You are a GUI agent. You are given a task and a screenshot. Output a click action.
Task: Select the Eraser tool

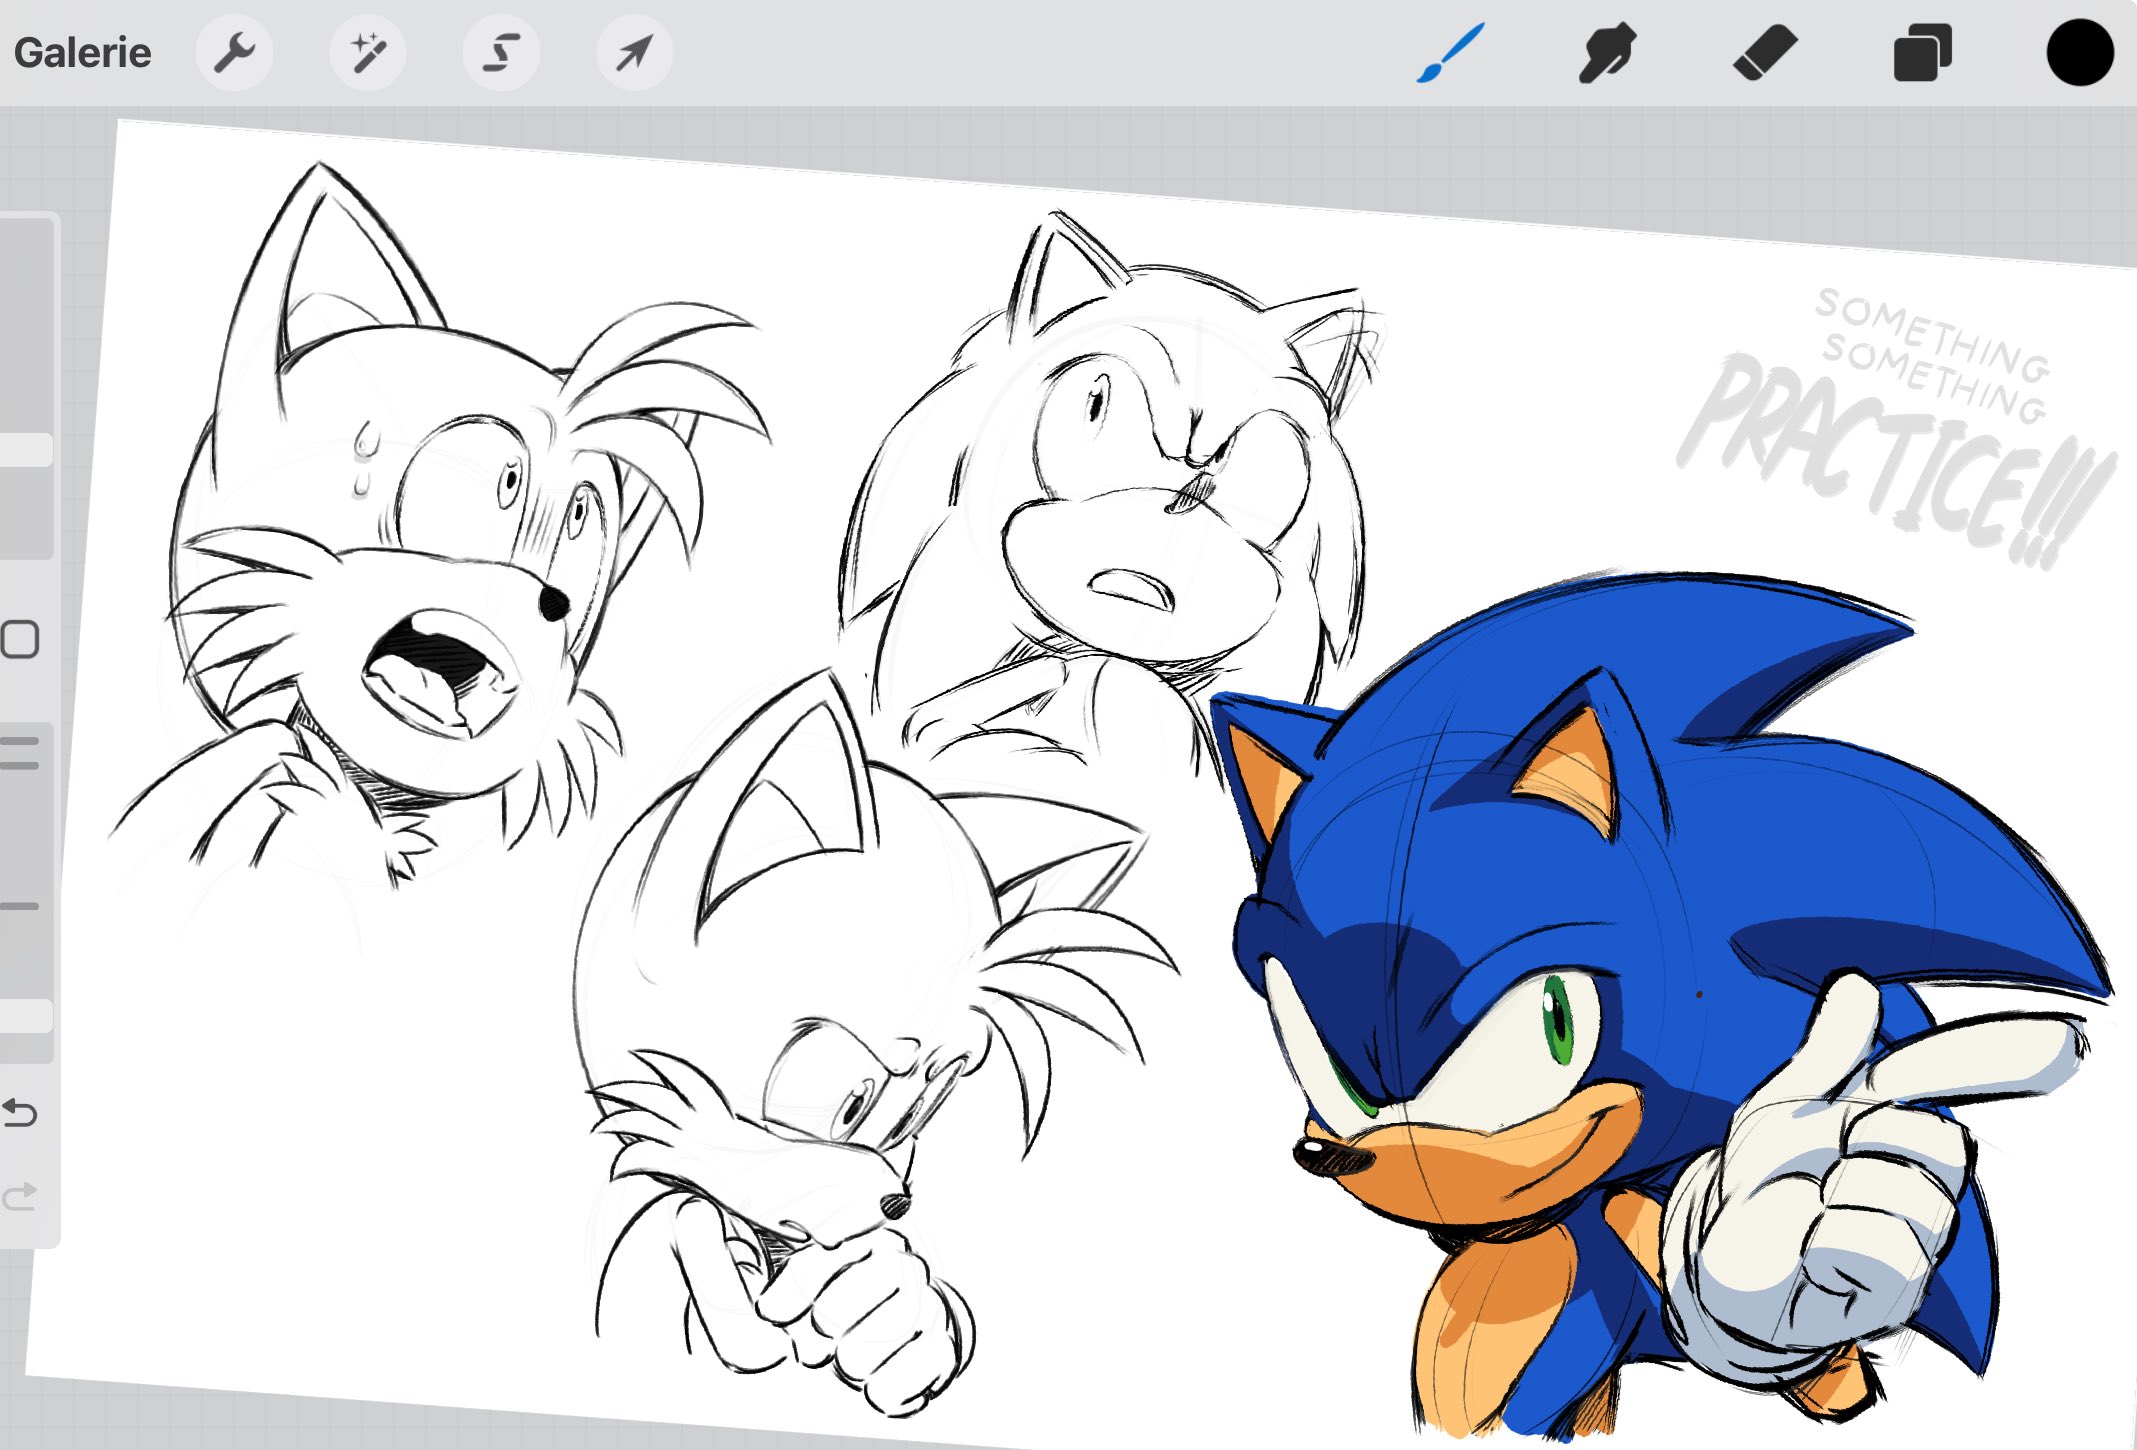(x=1764, y=53)
